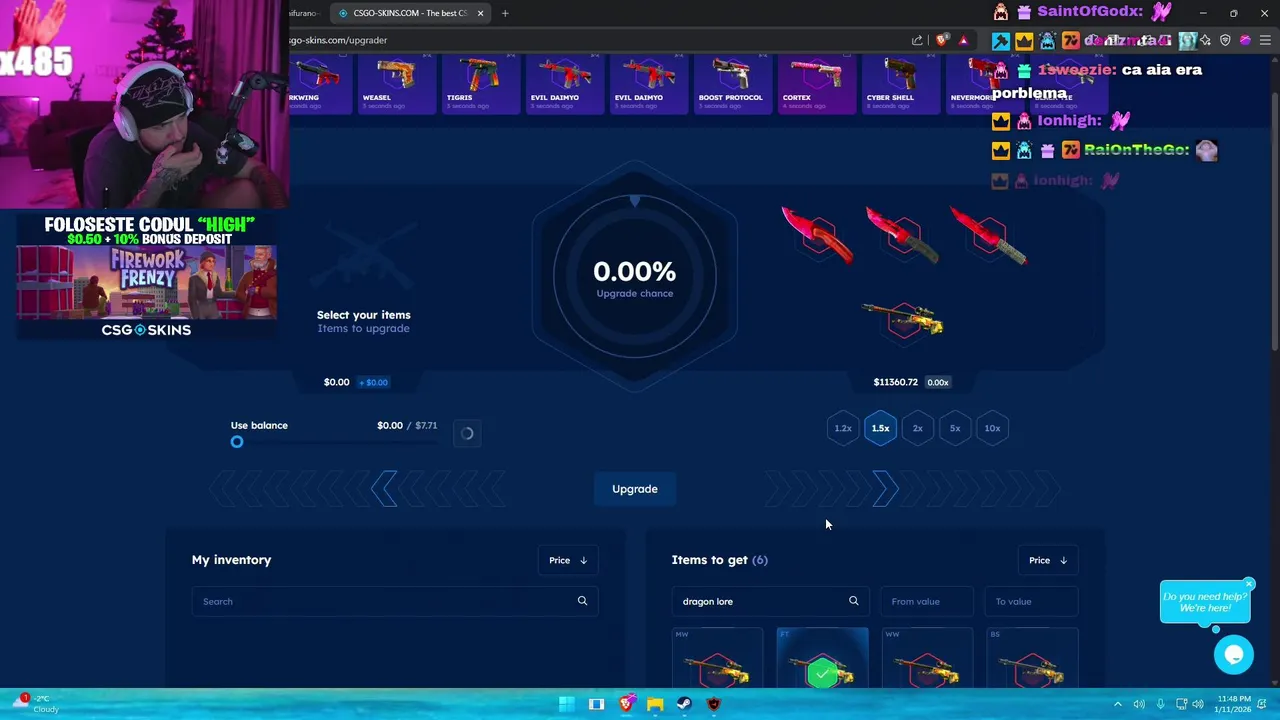The width and height of the screenshot is (1280, 720).
Task: Open clock showing 11:48 PM
Action: (x=1234, y=704)
